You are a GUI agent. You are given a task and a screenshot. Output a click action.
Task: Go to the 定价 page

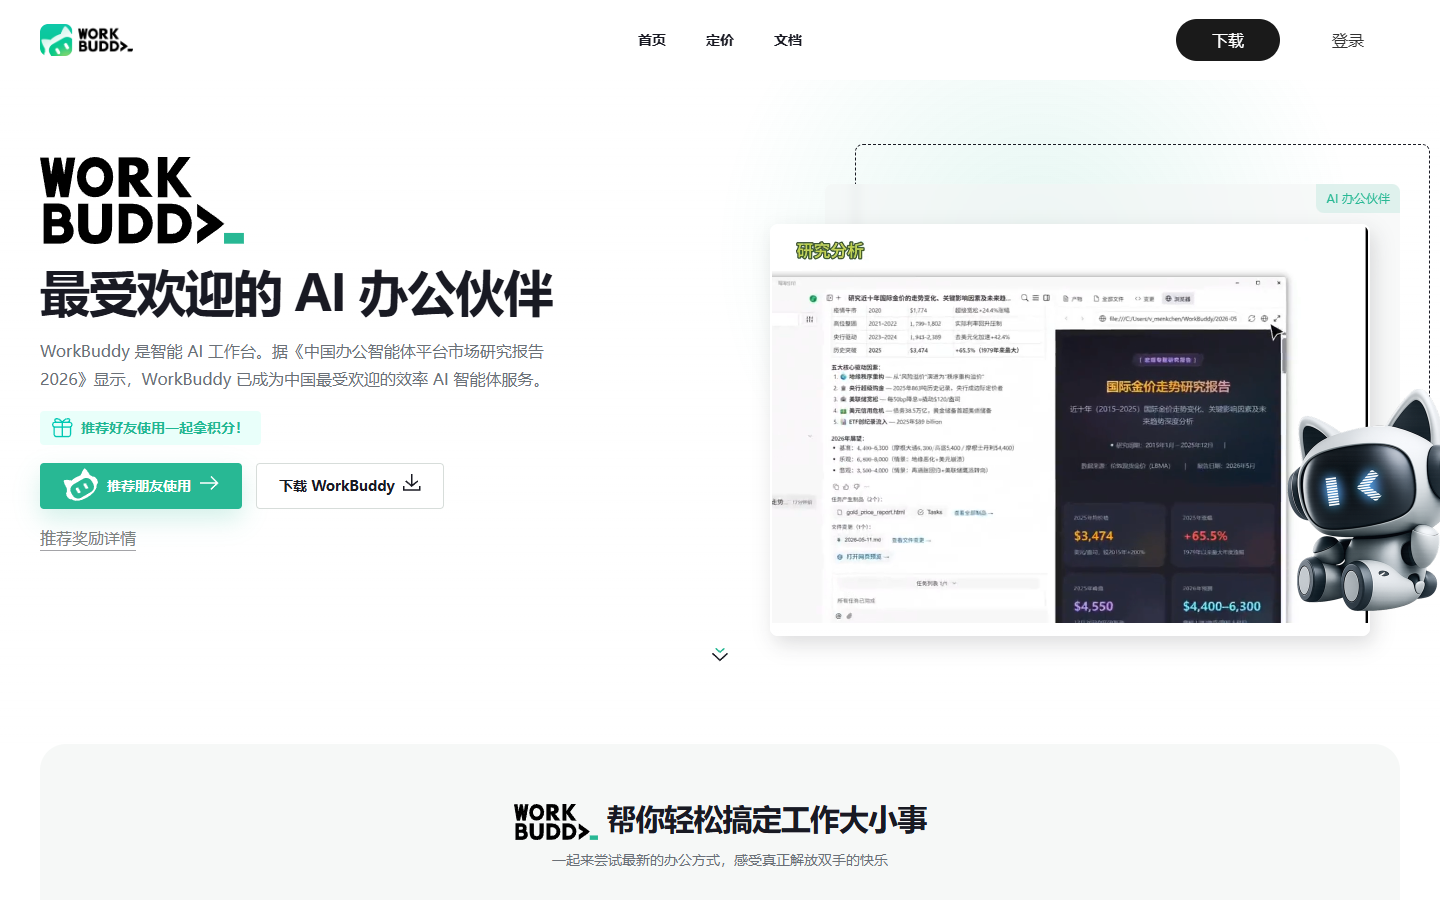720,40
